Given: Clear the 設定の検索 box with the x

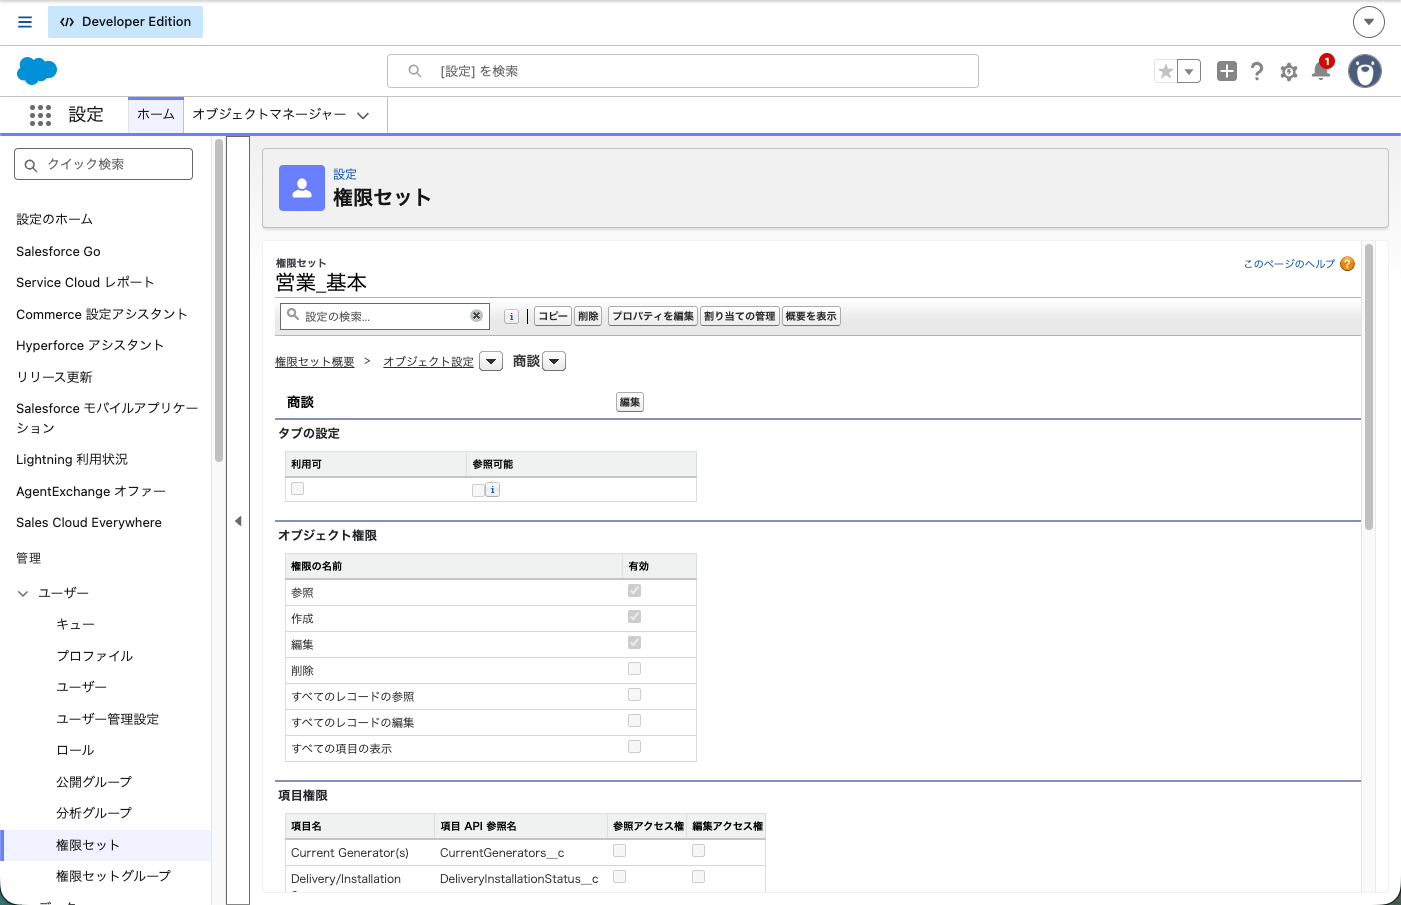Looking at the screenshot, I should [477, 316].
